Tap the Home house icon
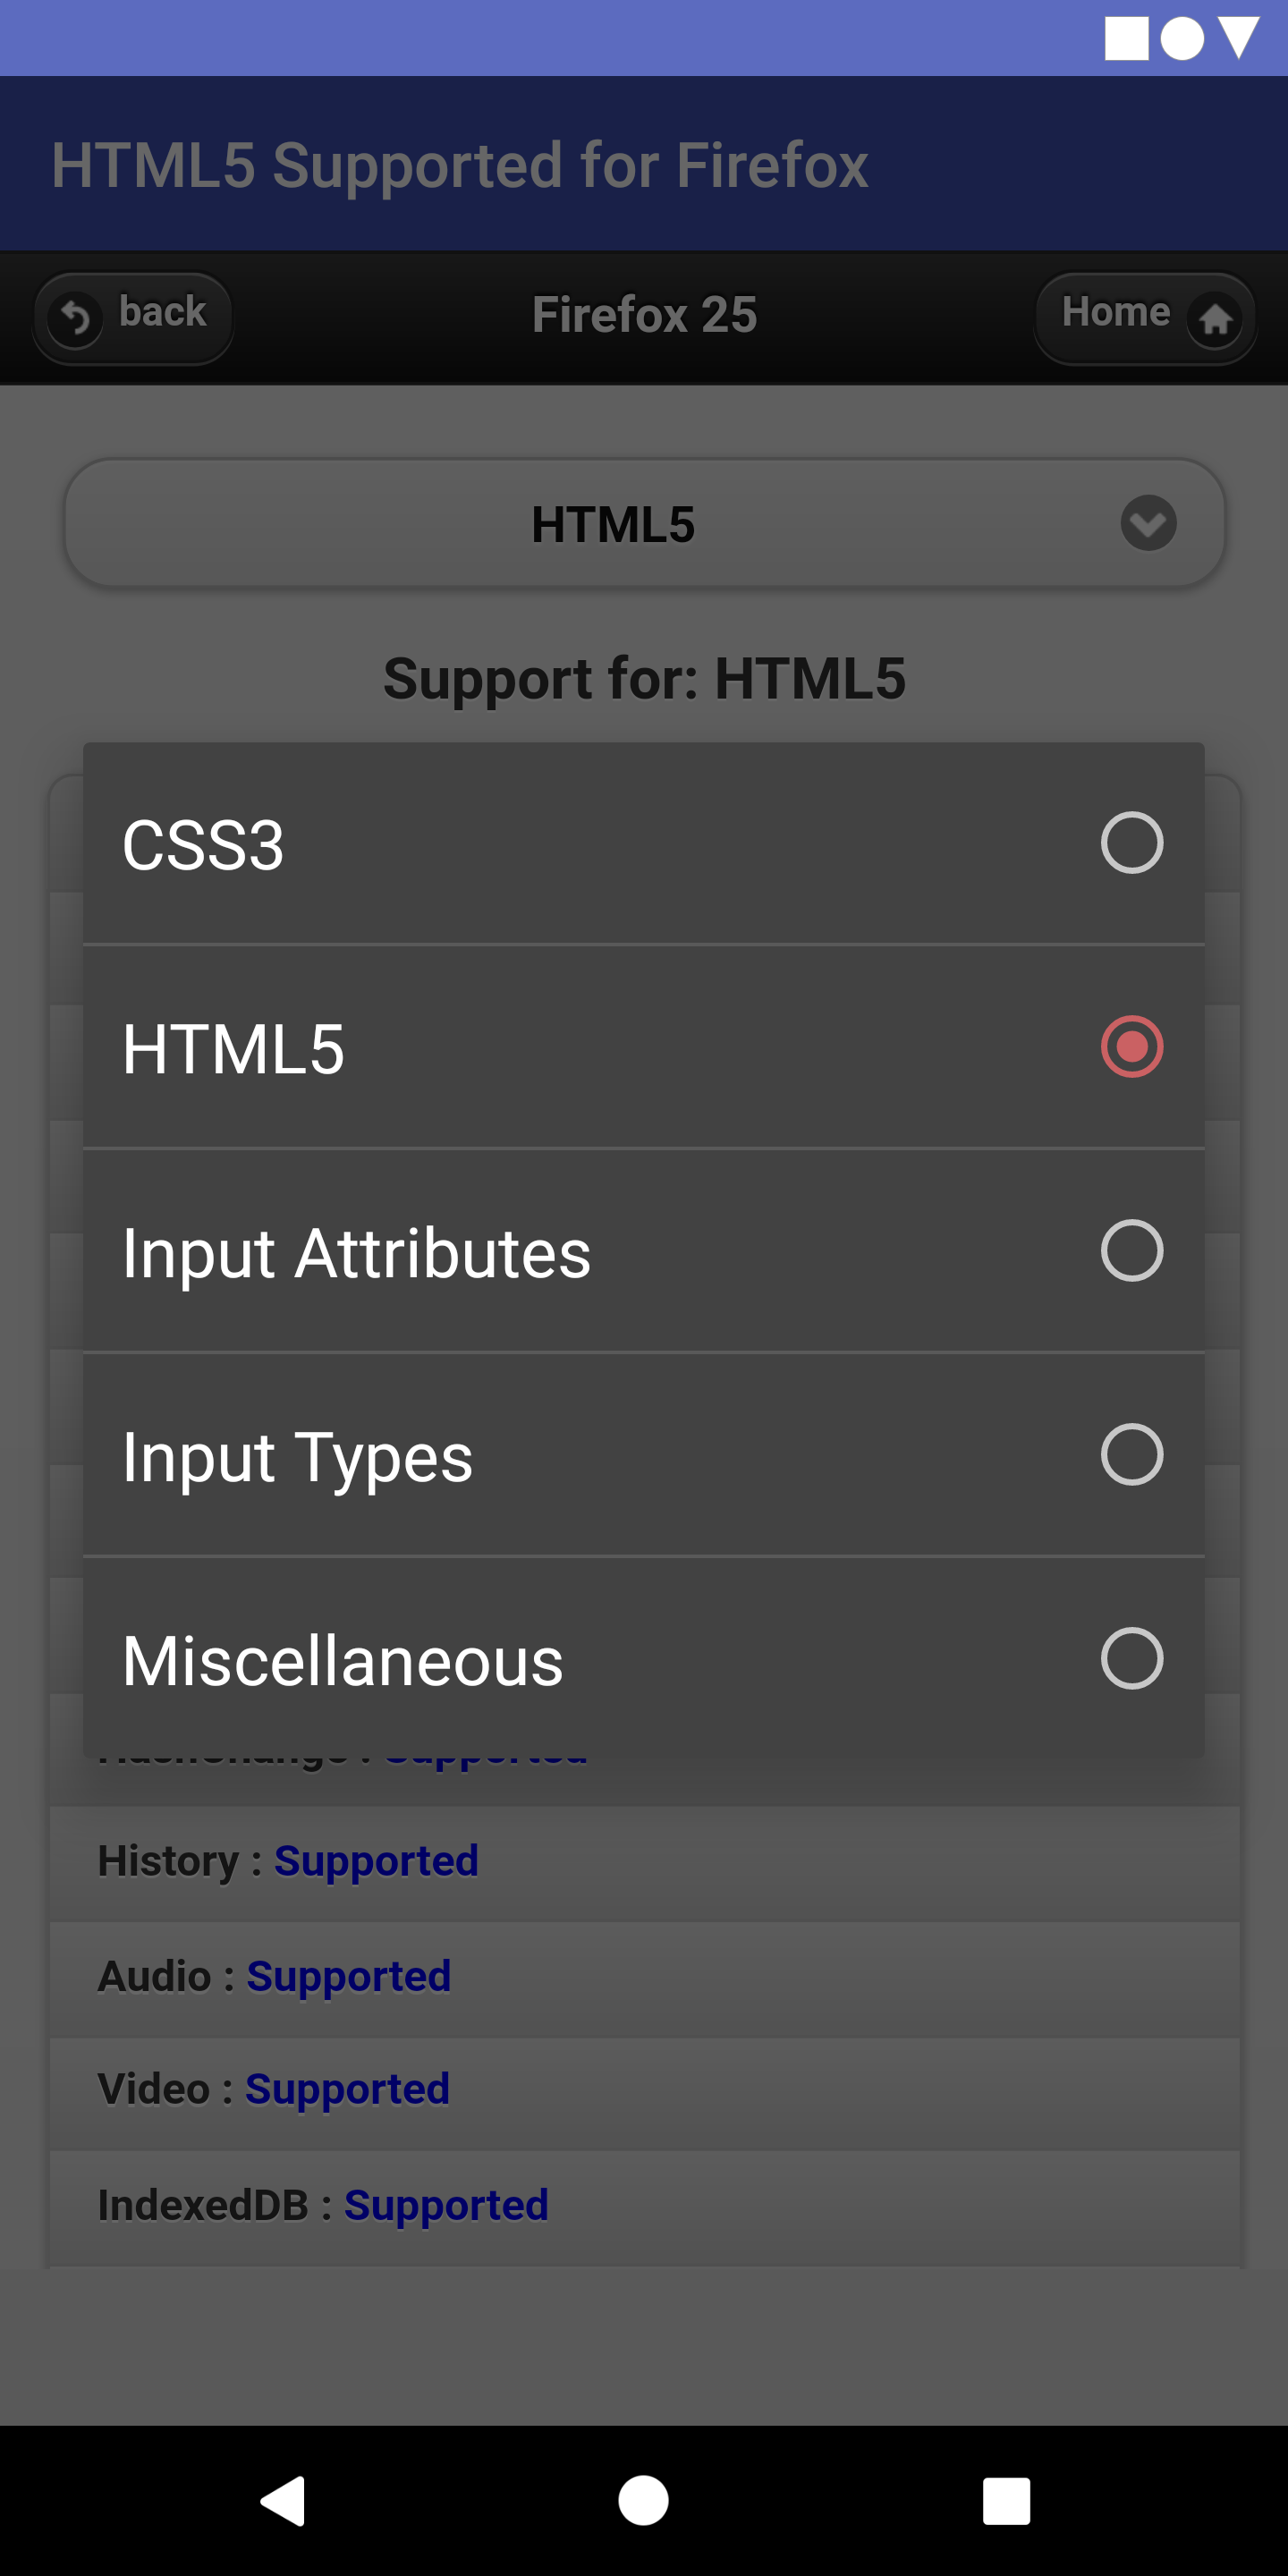This screenshot has height=2576, width=1288. click(x=1215, y=319)
